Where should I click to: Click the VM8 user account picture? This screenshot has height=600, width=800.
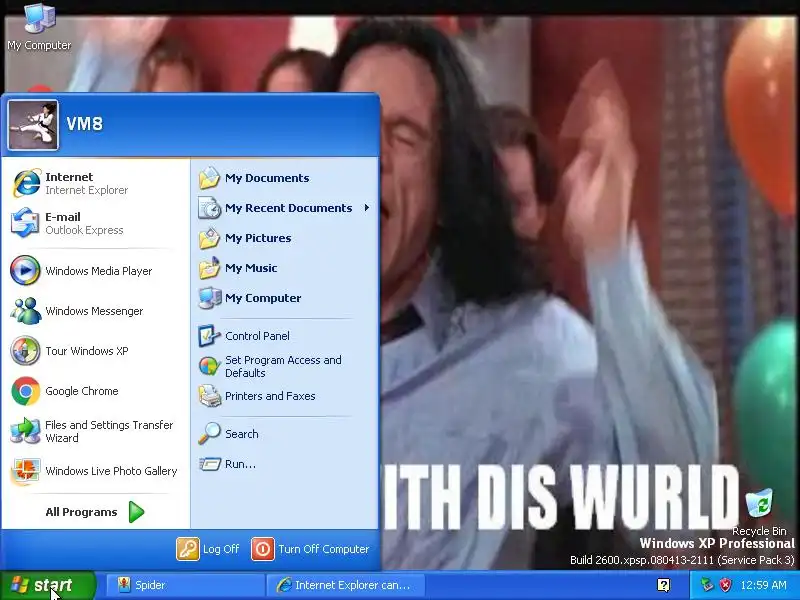[33, 125]
